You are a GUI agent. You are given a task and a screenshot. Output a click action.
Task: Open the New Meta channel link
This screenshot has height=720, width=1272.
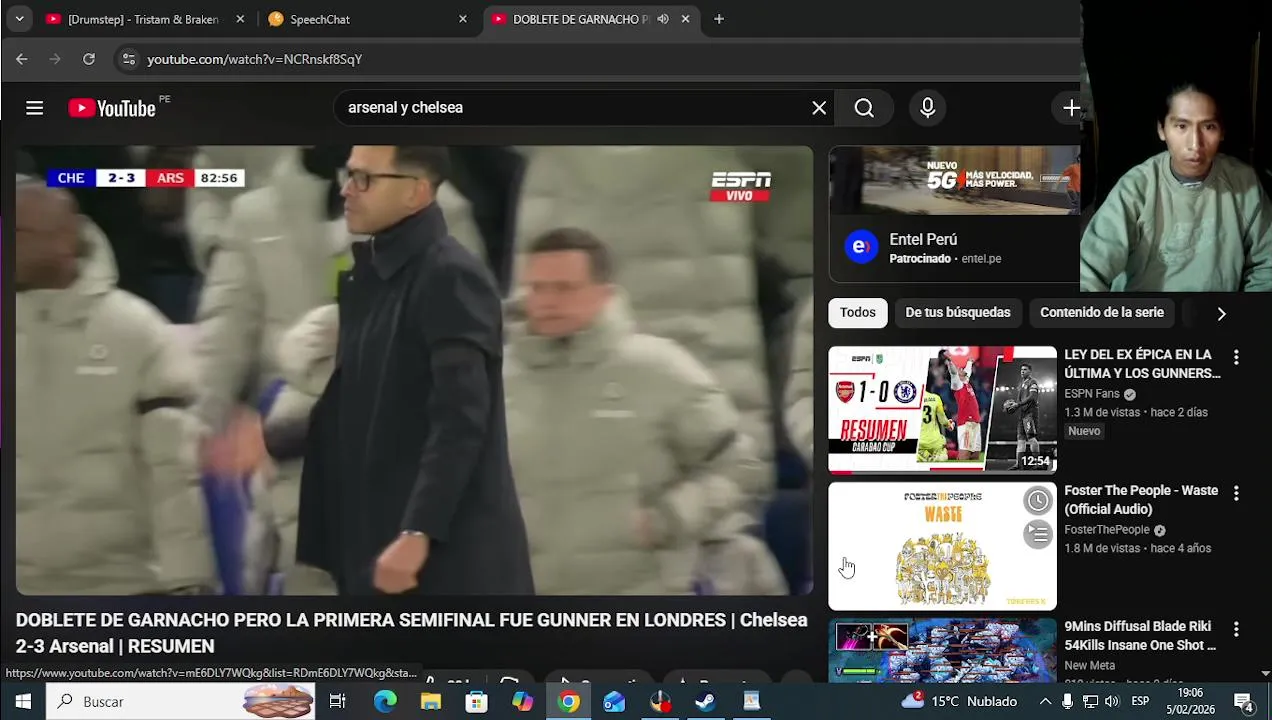(x=1089, y=666)
